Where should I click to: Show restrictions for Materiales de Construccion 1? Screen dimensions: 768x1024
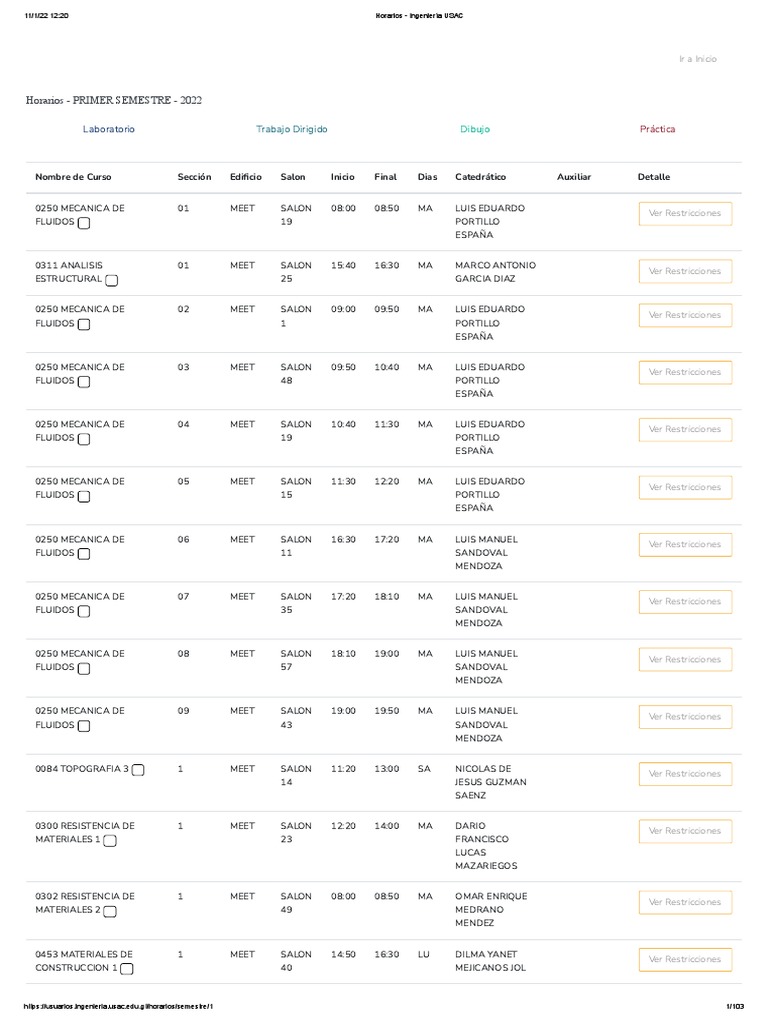685,959
